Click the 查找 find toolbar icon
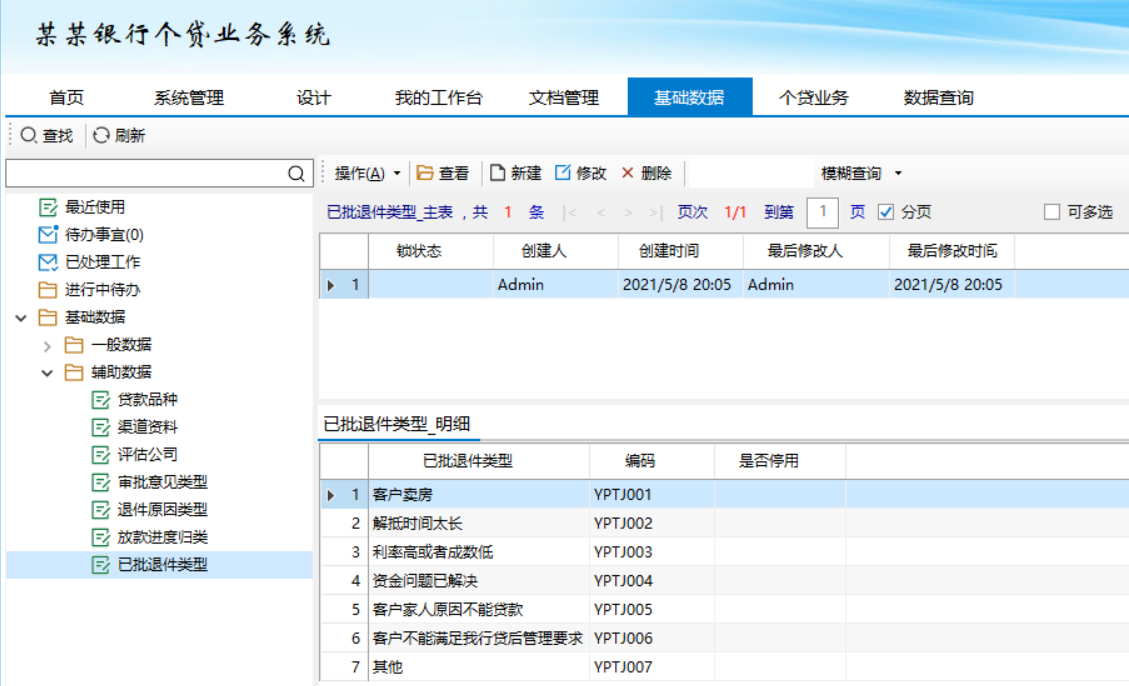This screenshot has height=686, width=1129. click(29, 136)
